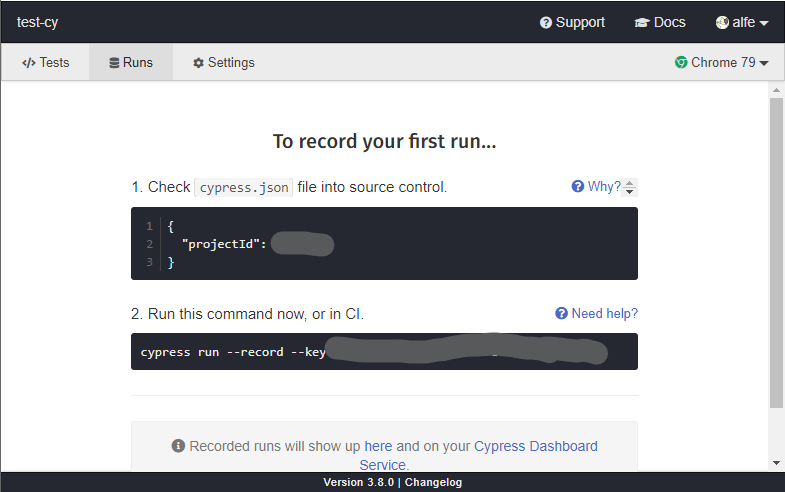This screenshot has width=785, height=492.
Task: Click the Need help? question icon
Action: (x=562, y=313)
